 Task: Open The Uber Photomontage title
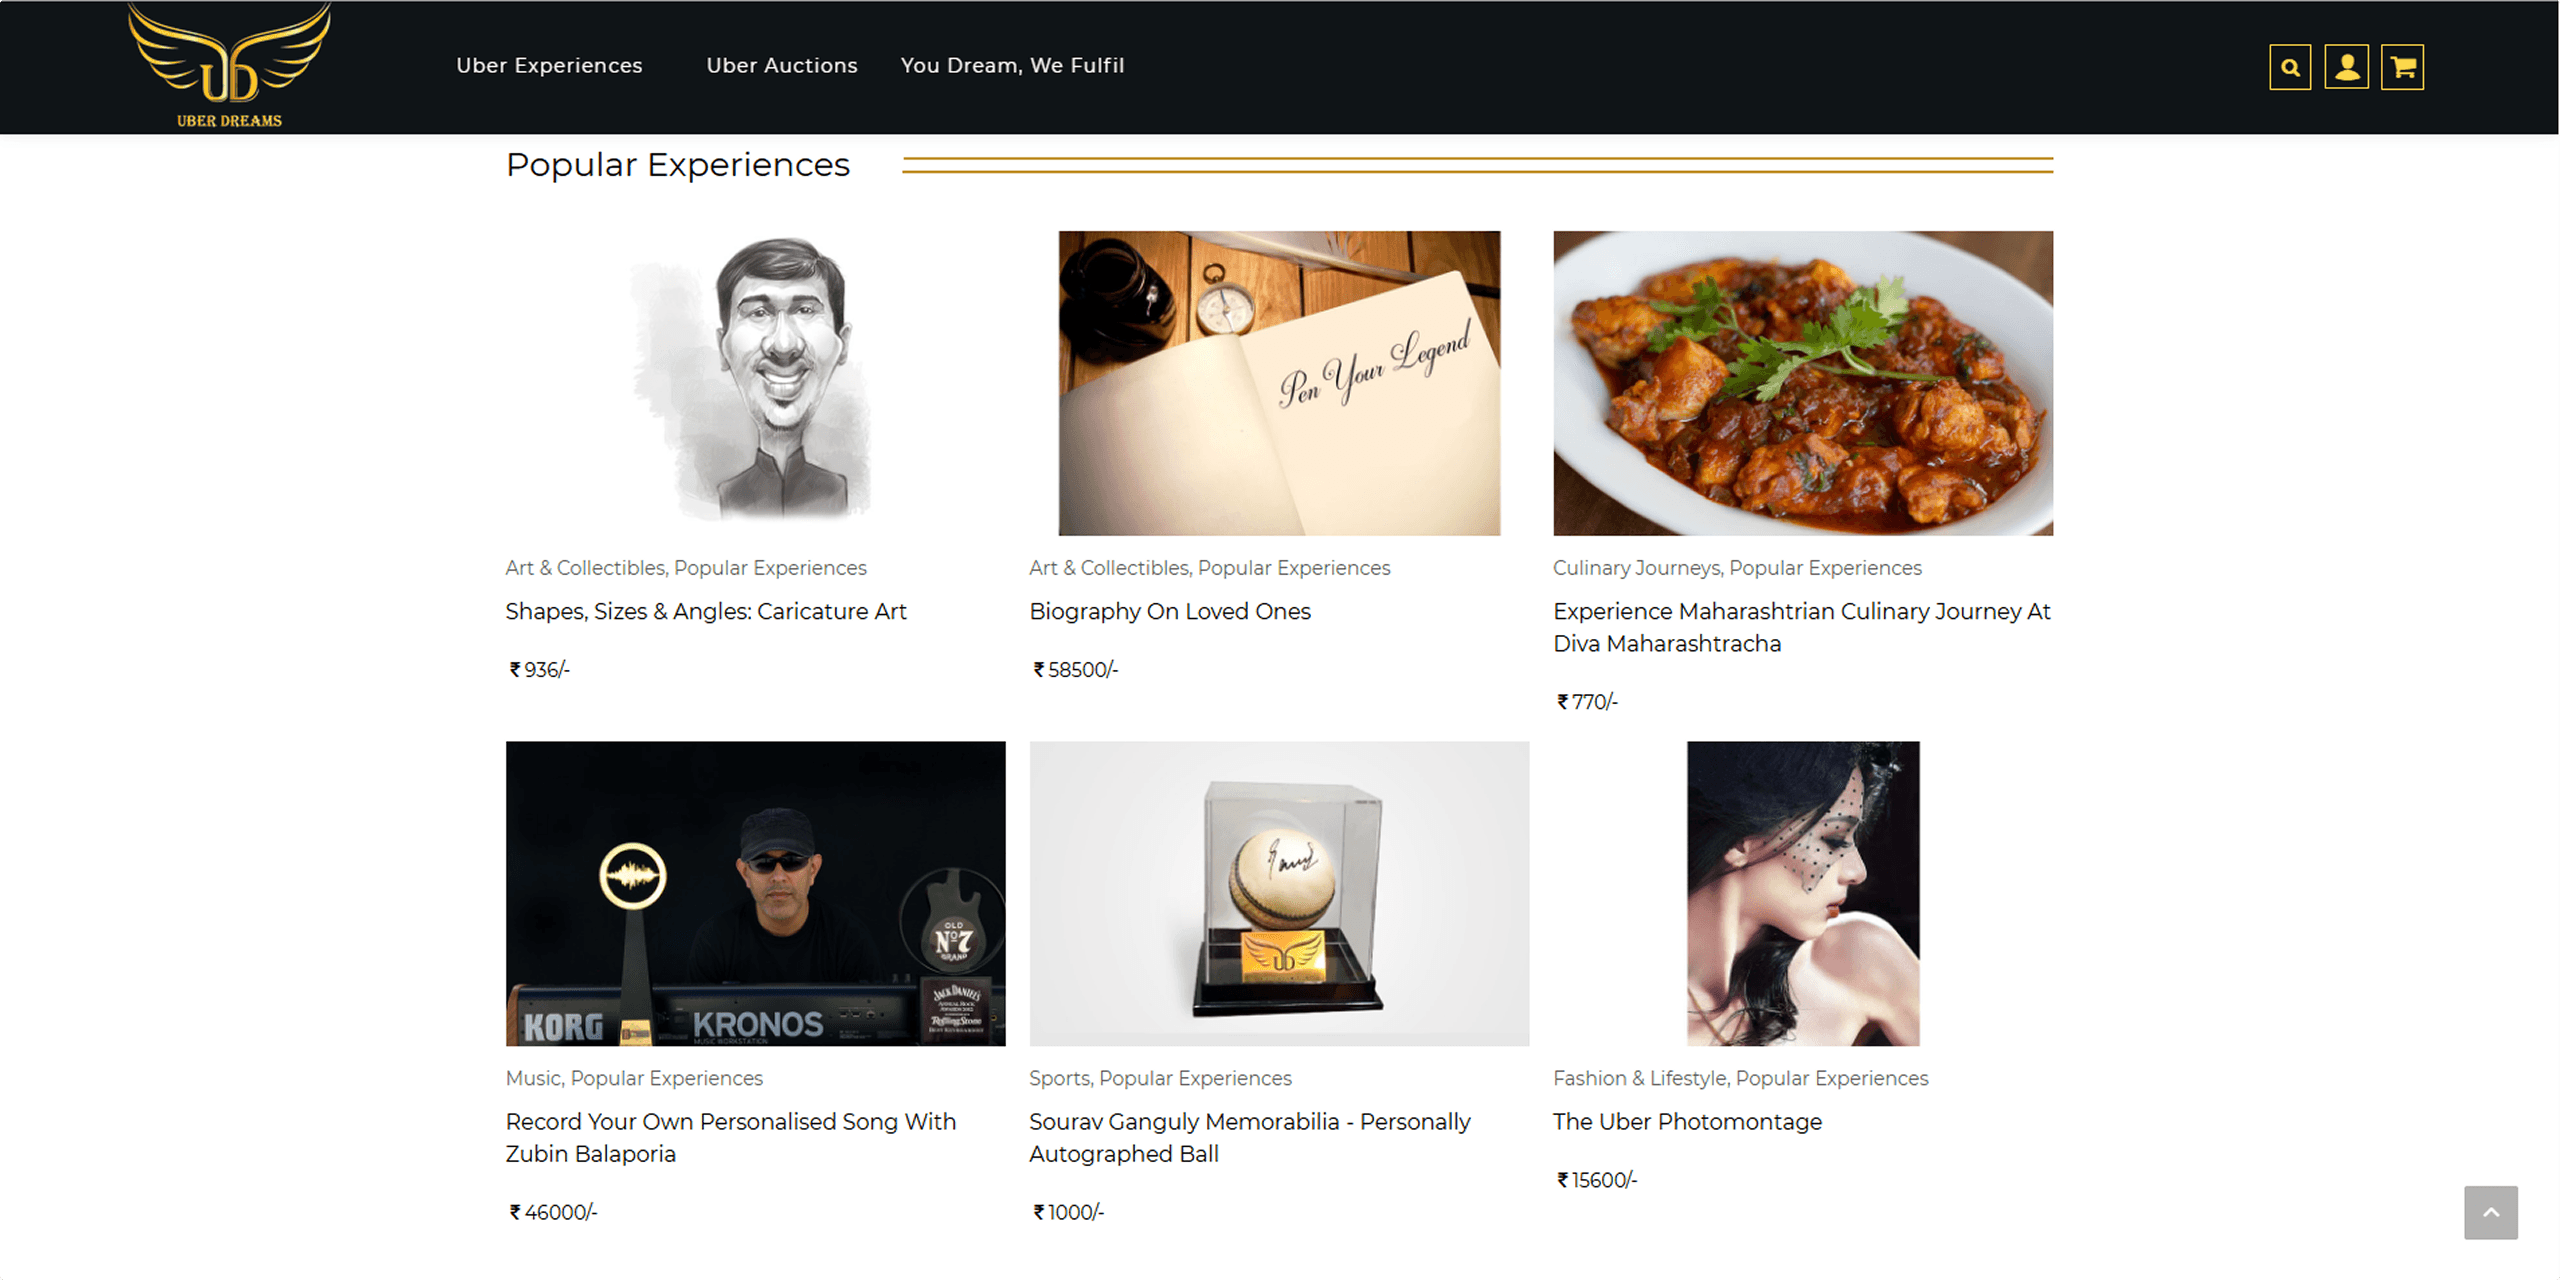(1687, 1121)
